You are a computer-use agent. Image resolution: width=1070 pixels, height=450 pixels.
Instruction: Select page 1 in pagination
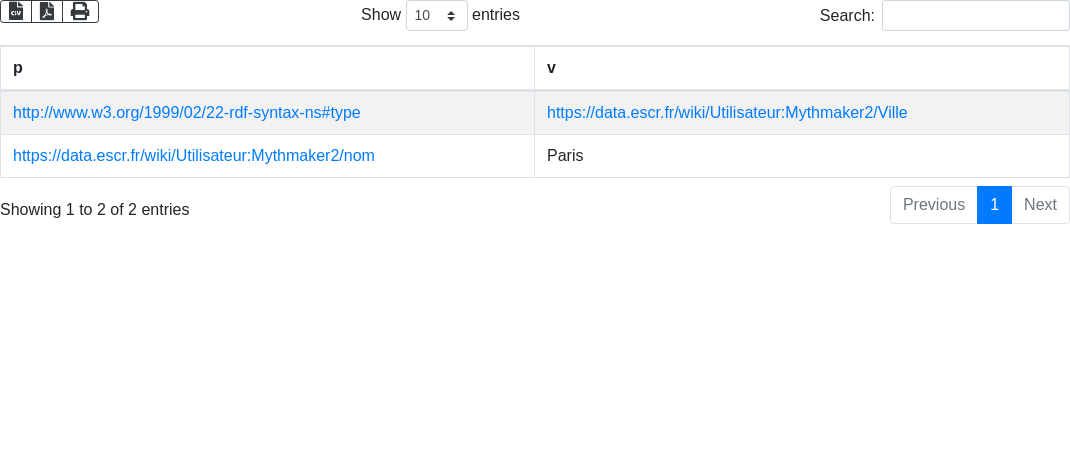[994, 205]
